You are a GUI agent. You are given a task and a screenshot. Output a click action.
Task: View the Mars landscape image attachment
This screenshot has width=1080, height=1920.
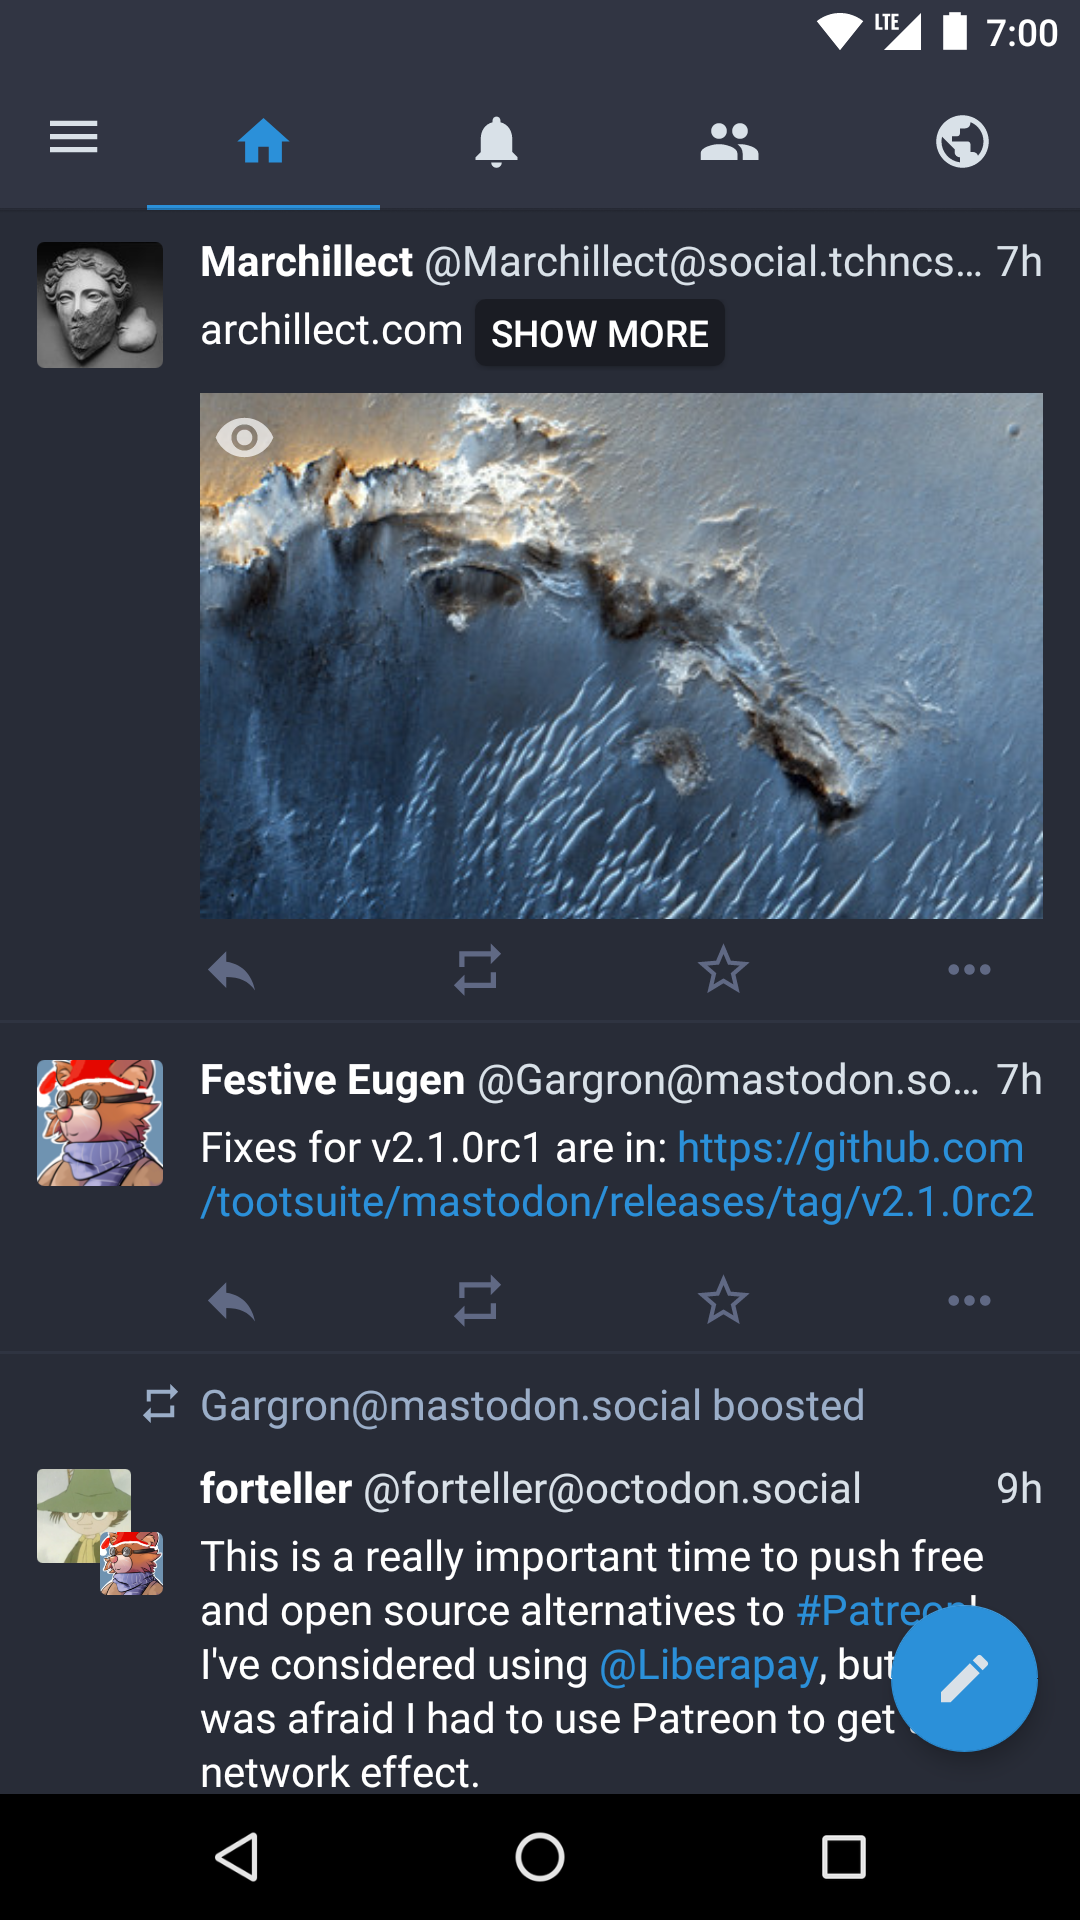pos(621,680)
